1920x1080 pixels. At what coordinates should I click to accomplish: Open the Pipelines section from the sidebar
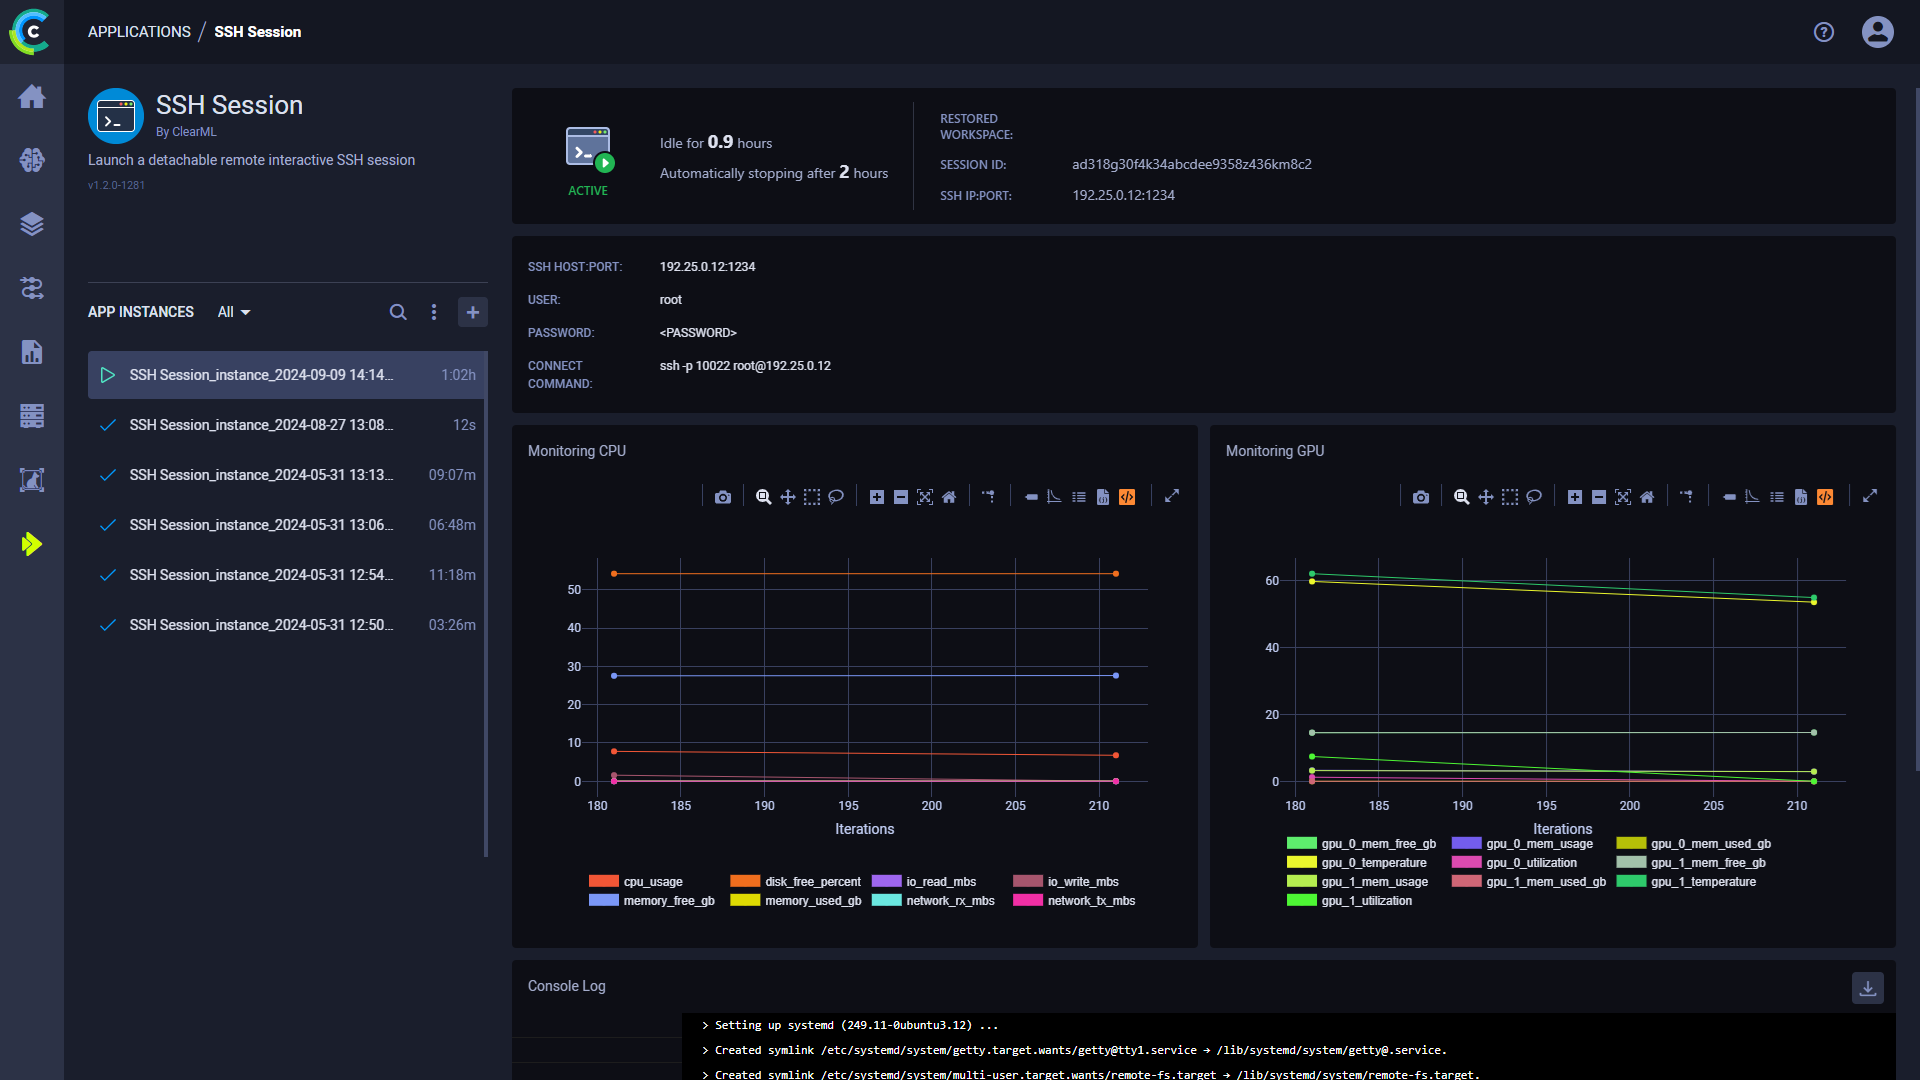click(32, 288)
